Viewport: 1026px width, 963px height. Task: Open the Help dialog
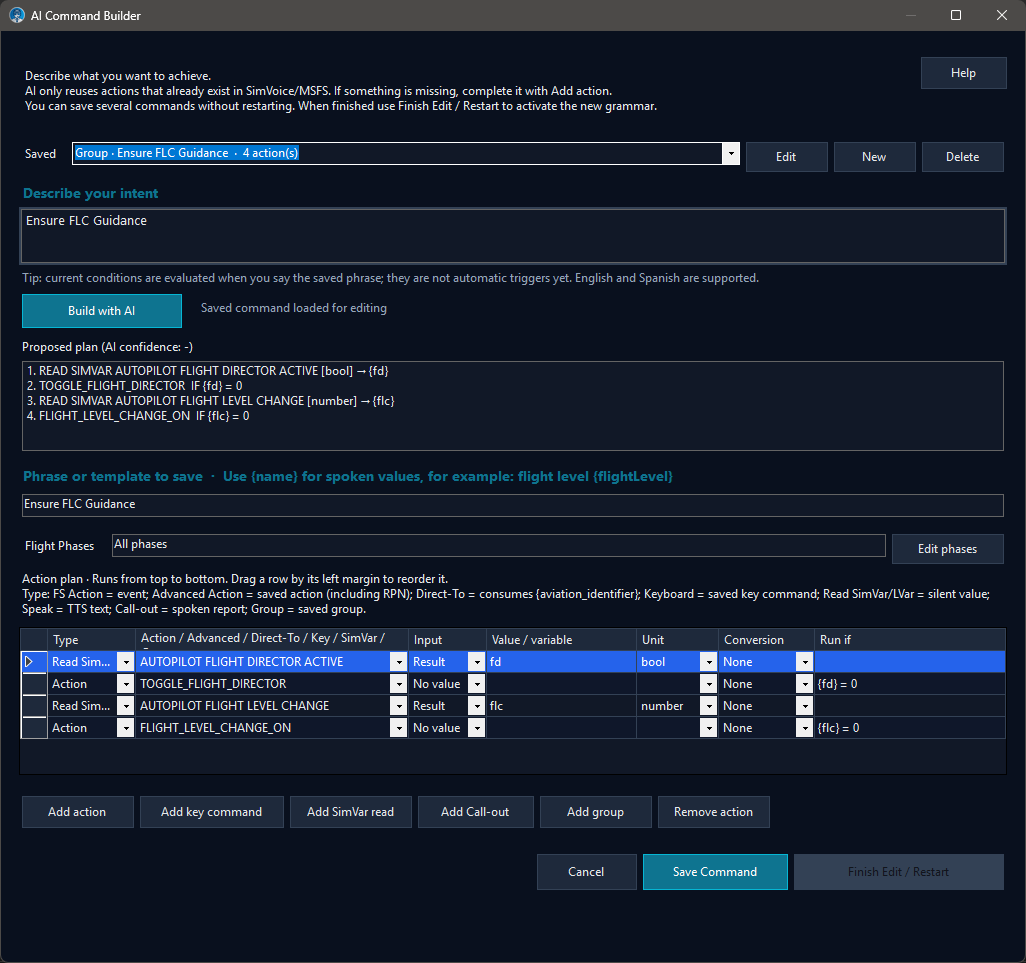pyautogui.click(x=963, y=73)
